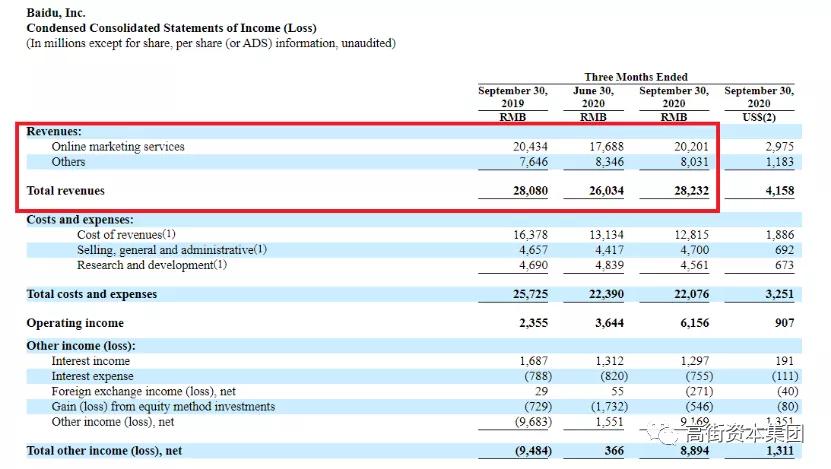Select the 'Interest expense' row label
The height and width of the screenshot is (469, 831).
click(x=92, y=377)
